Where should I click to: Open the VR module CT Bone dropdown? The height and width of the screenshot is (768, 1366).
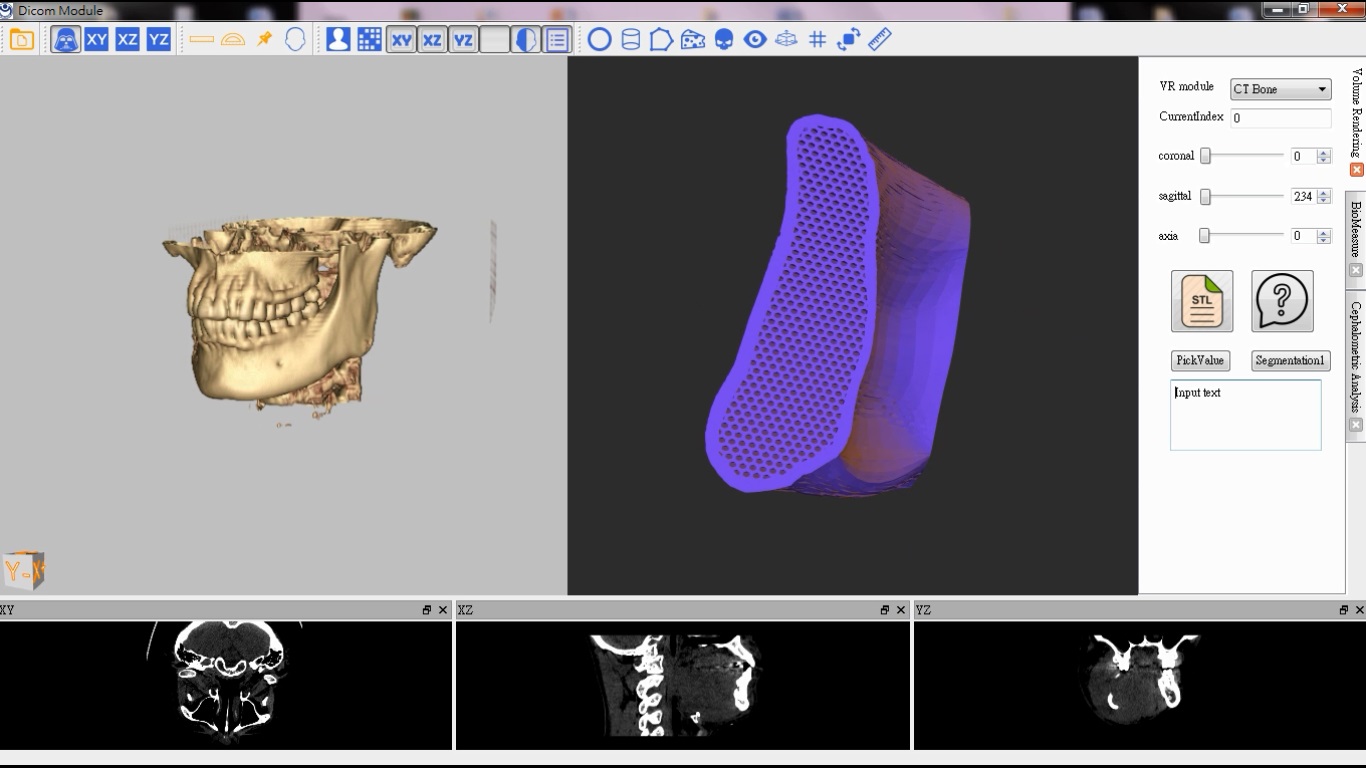coord(1280,89)
